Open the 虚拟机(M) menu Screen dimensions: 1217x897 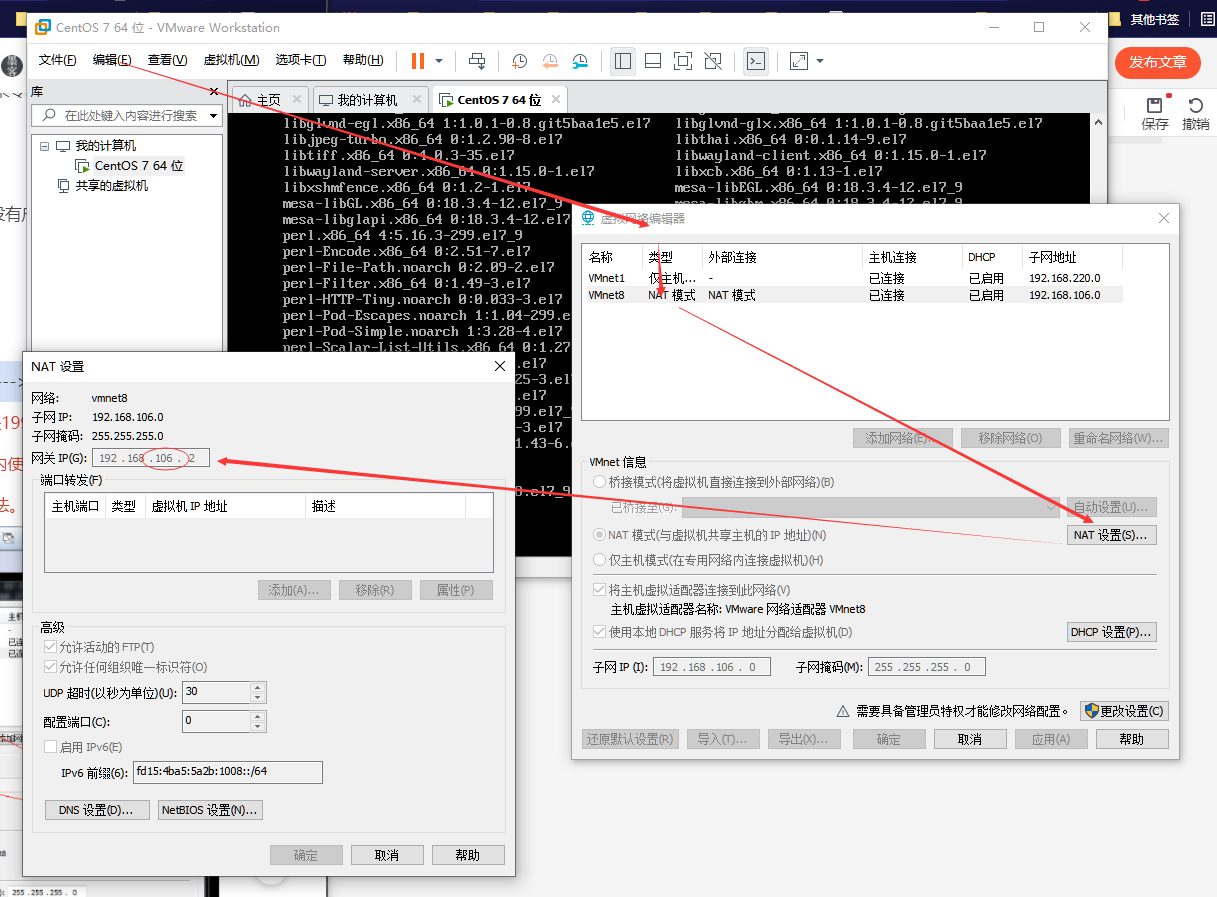(231, 60)
